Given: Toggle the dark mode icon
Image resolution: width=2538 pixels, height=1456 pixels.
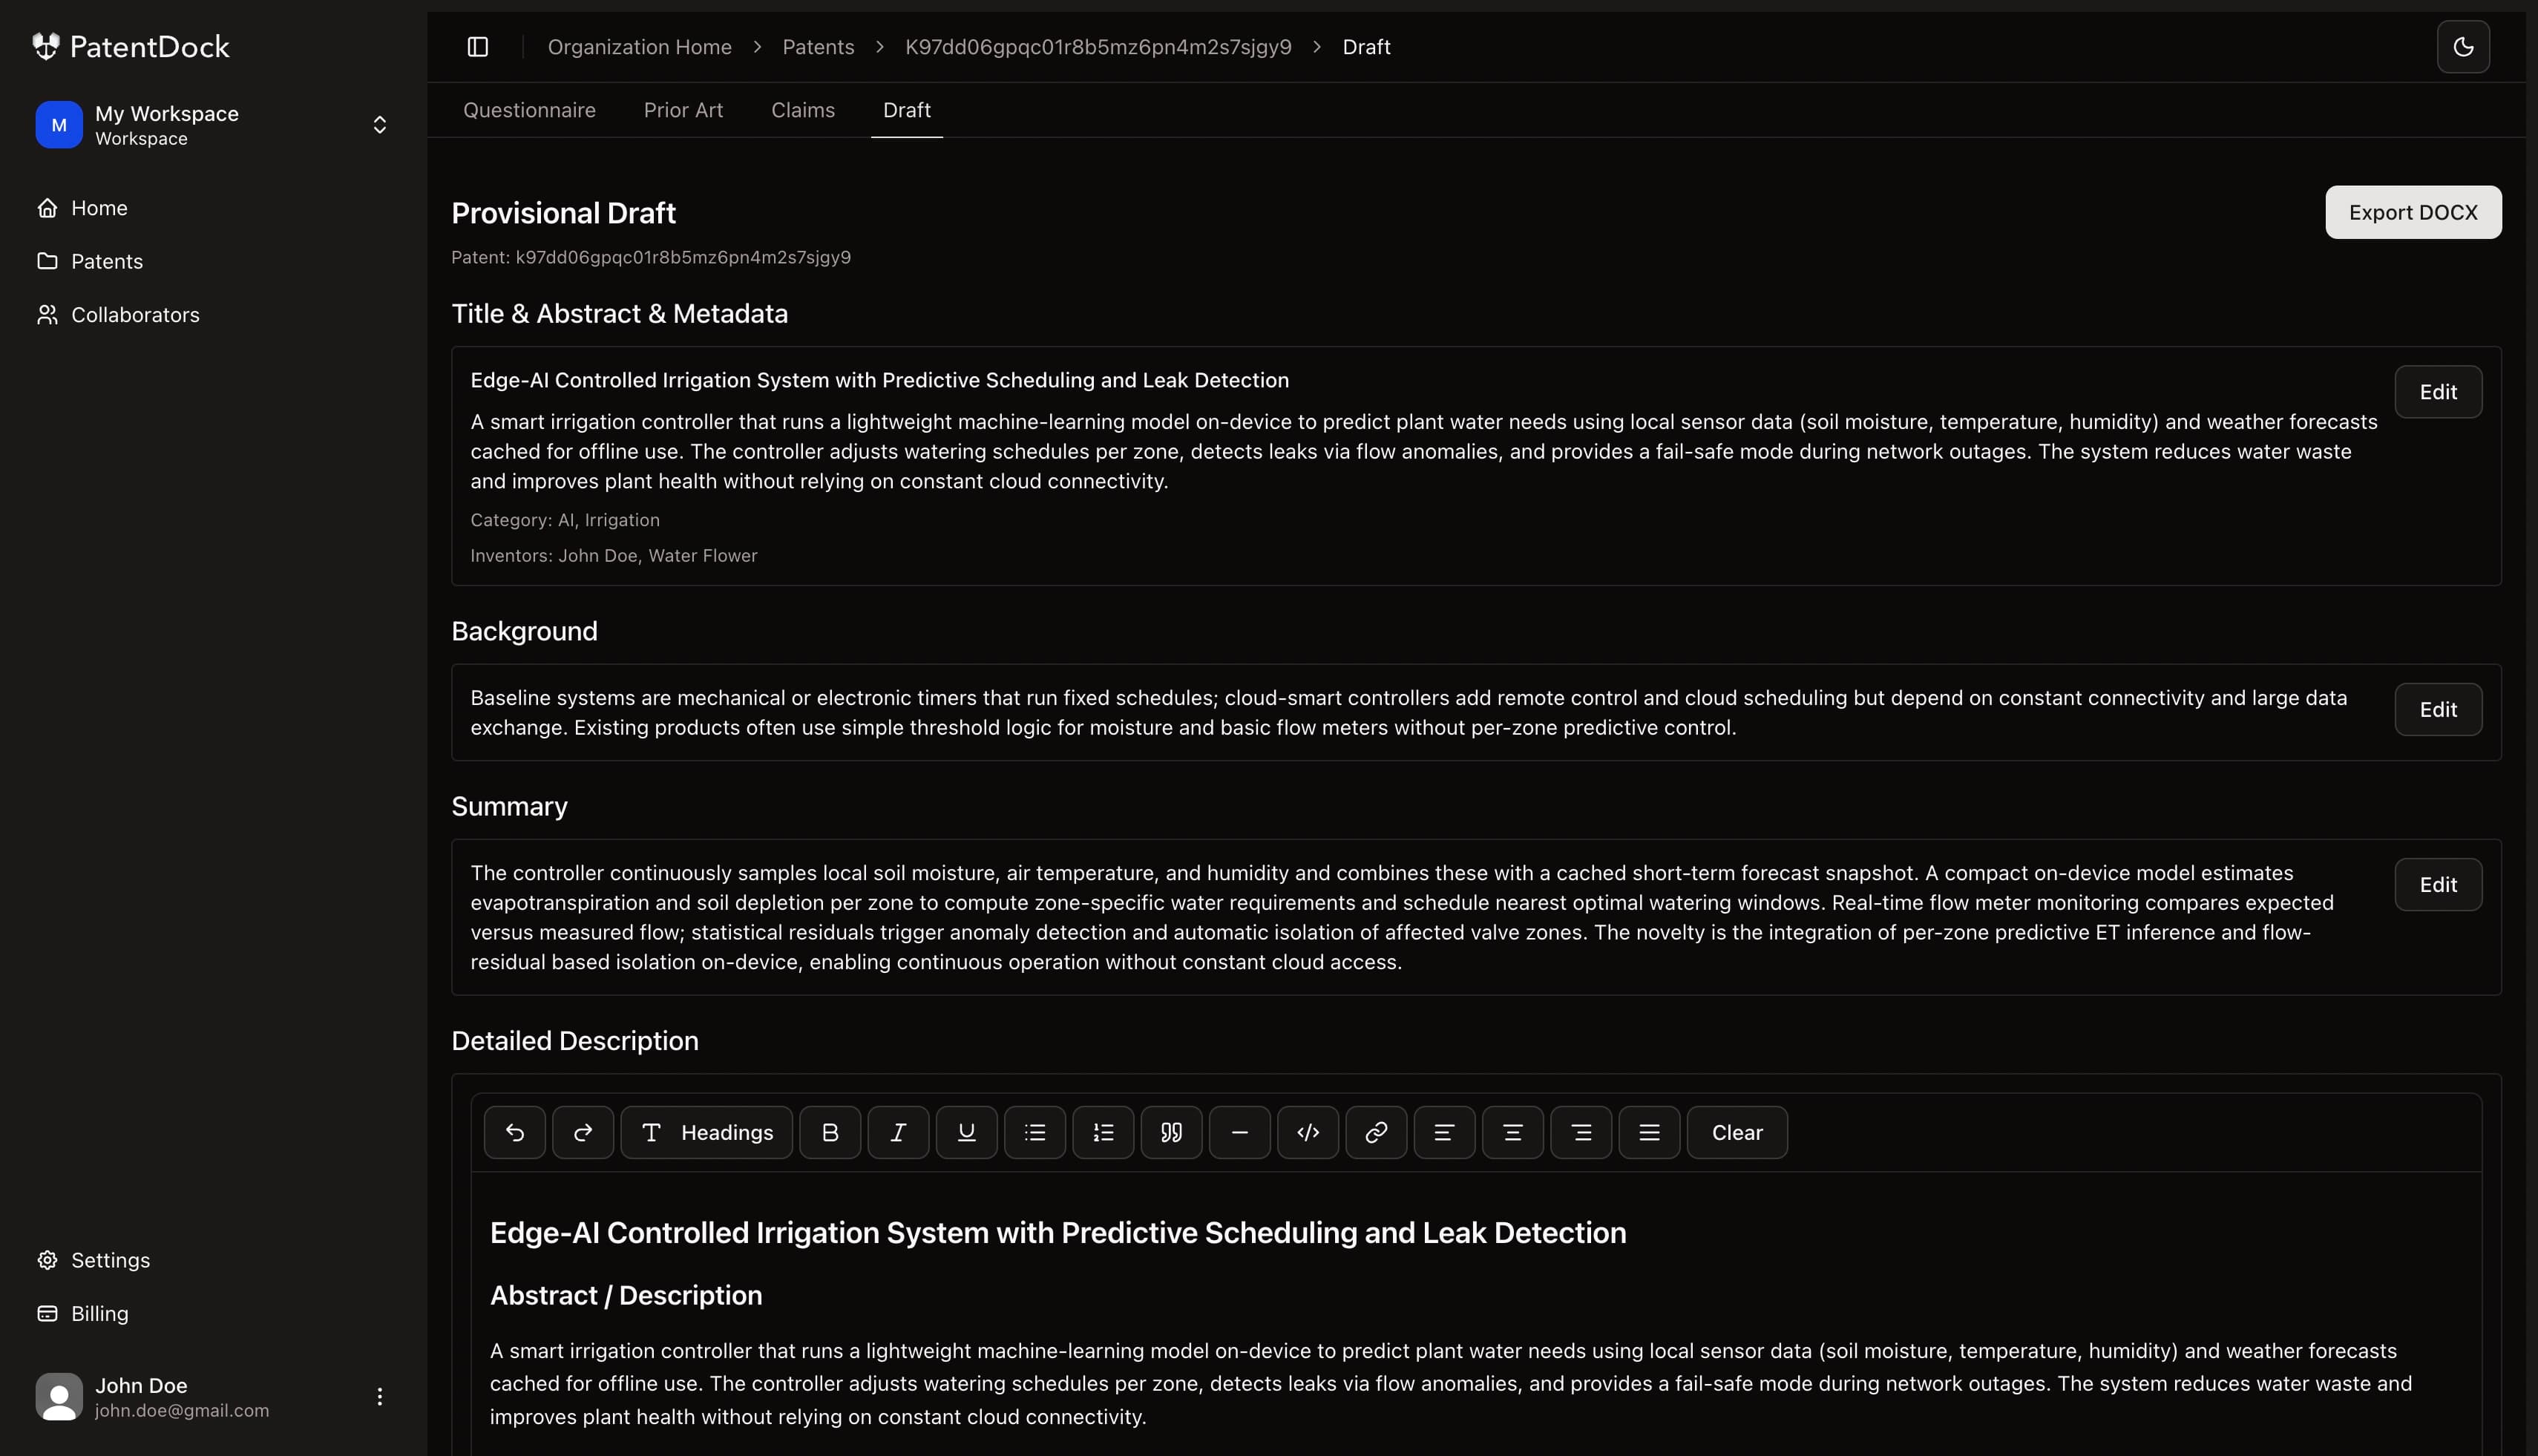Looking at the screenshot, I should click(2463, 46).
